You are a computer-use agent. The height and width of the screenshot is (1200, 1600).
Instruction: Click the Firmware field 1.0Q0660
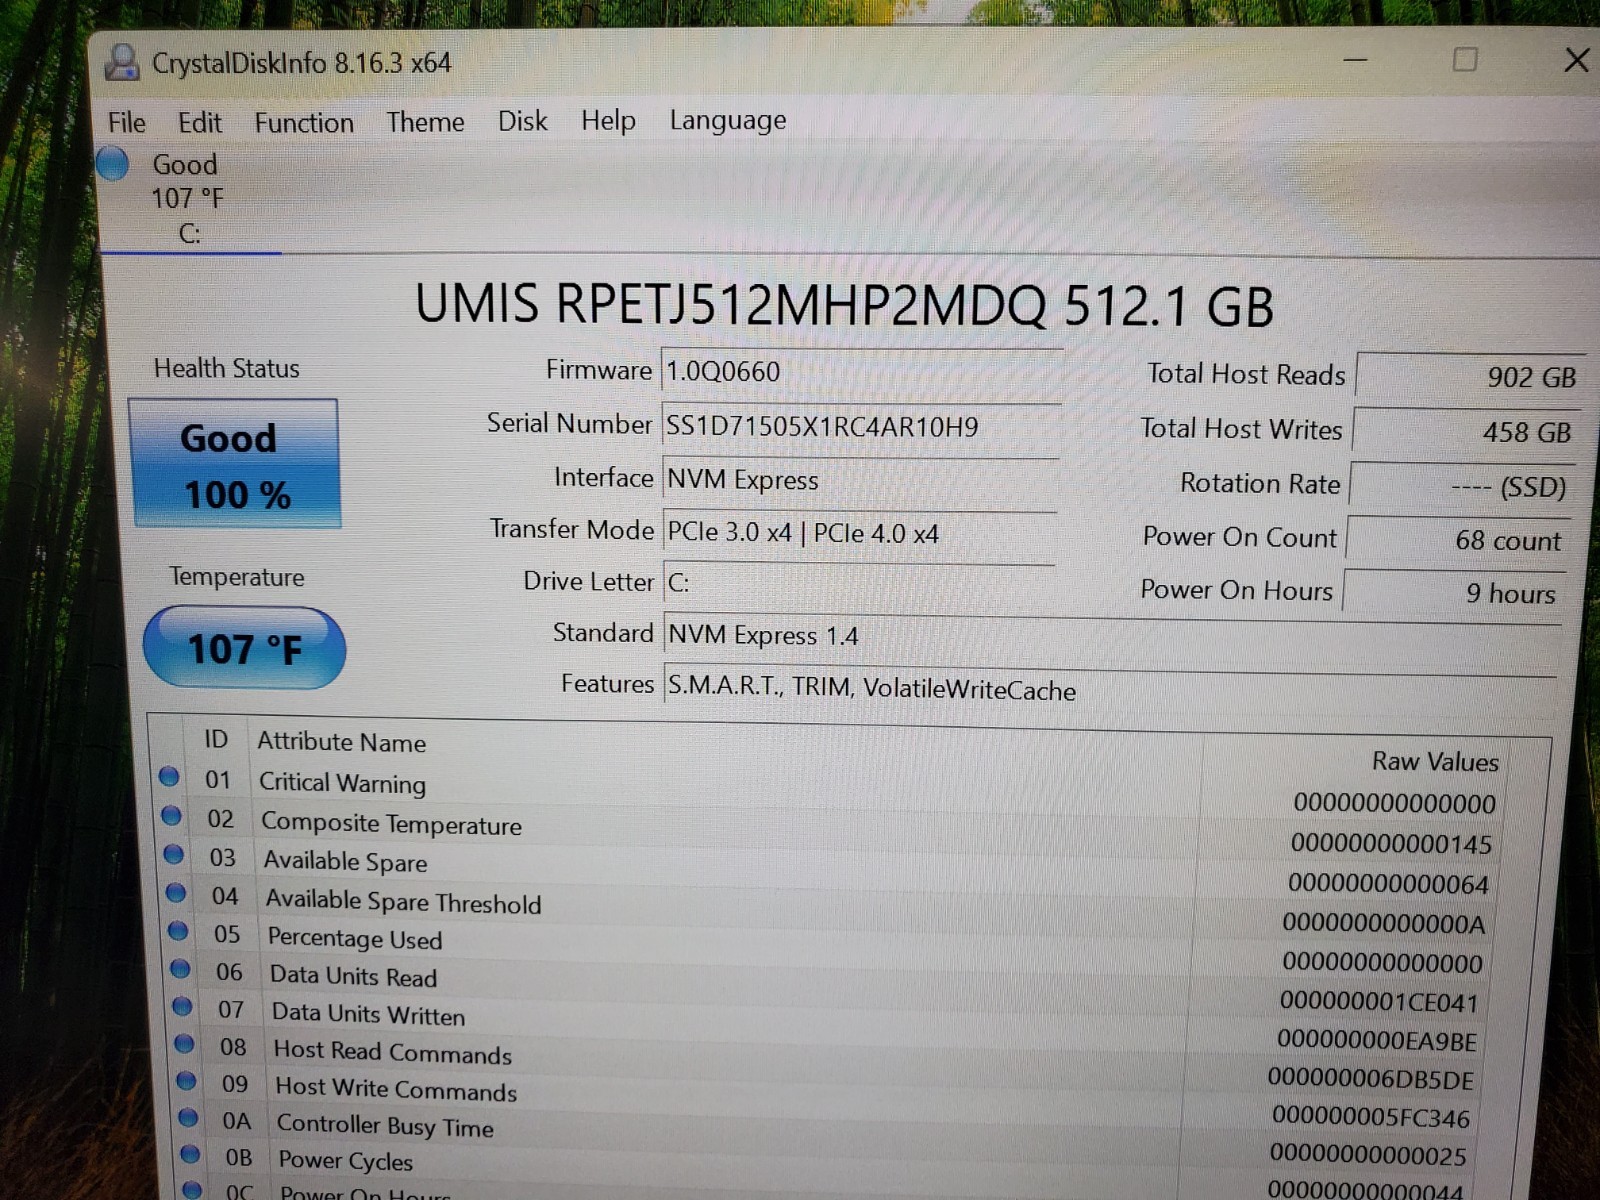[x=862, y=372]
